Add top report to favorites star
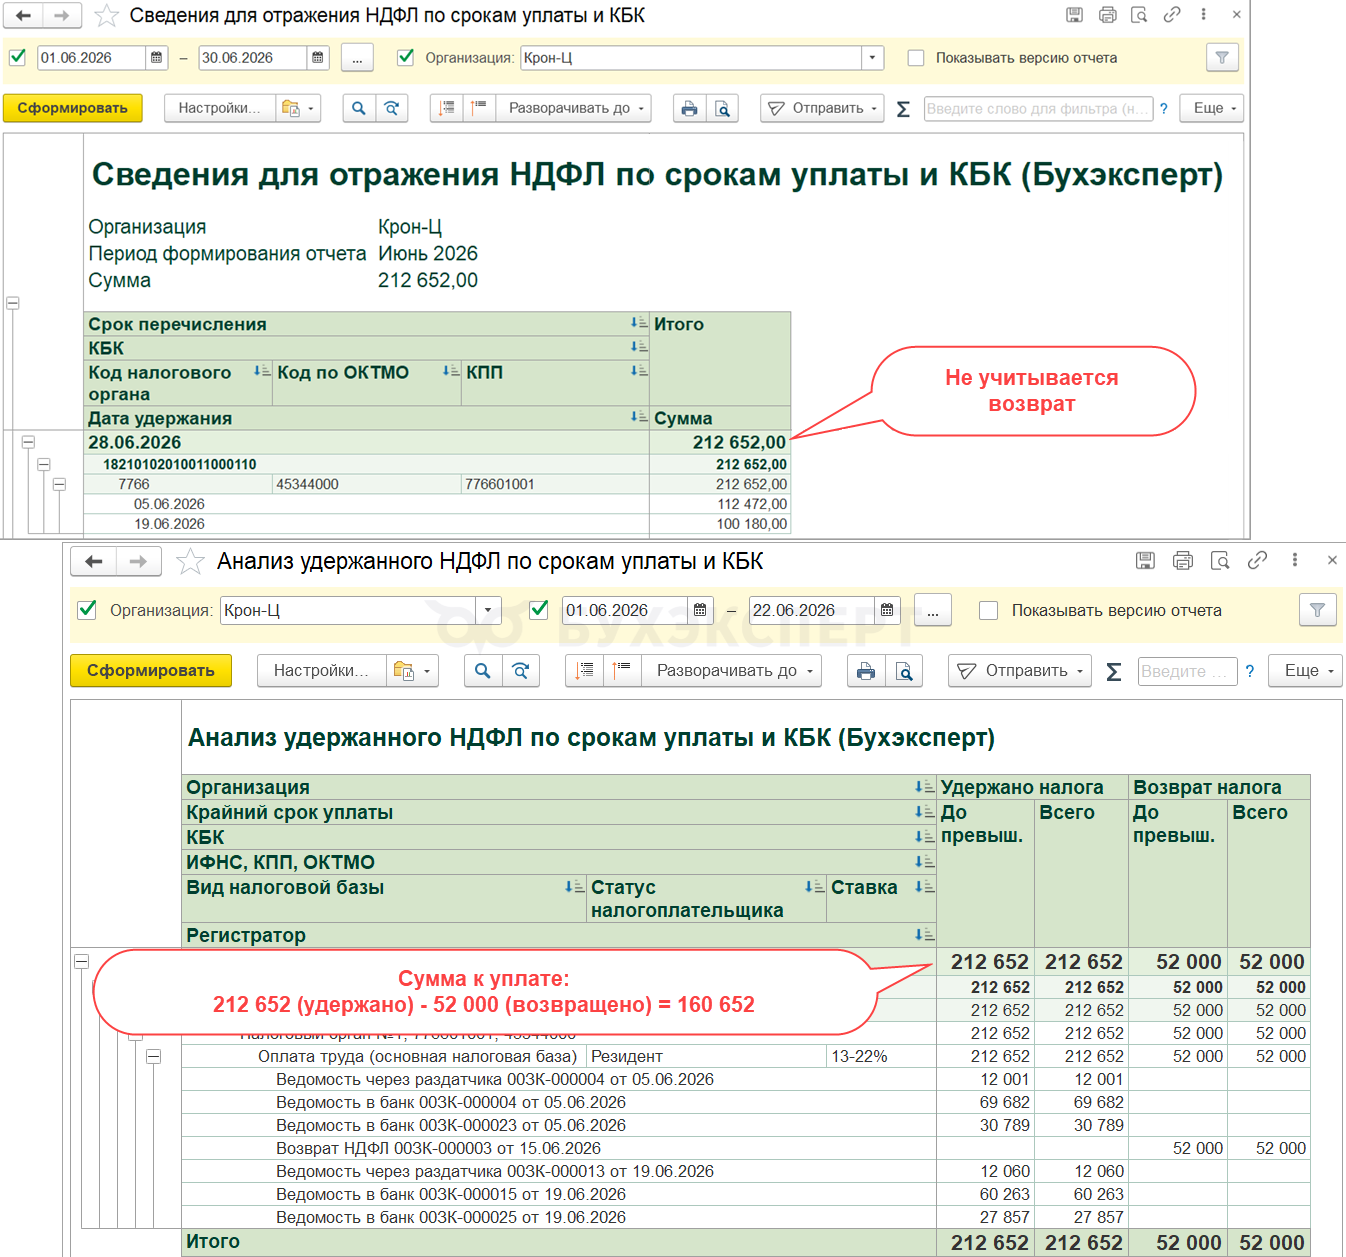Image resolution: width=1346 pixels, height=1257 pixels. pos(106,16)
